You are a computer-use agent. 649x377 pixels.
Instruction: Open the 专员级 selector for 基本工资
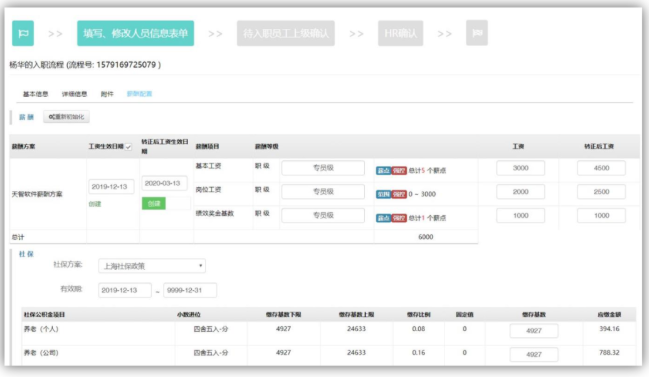[323, 168]
